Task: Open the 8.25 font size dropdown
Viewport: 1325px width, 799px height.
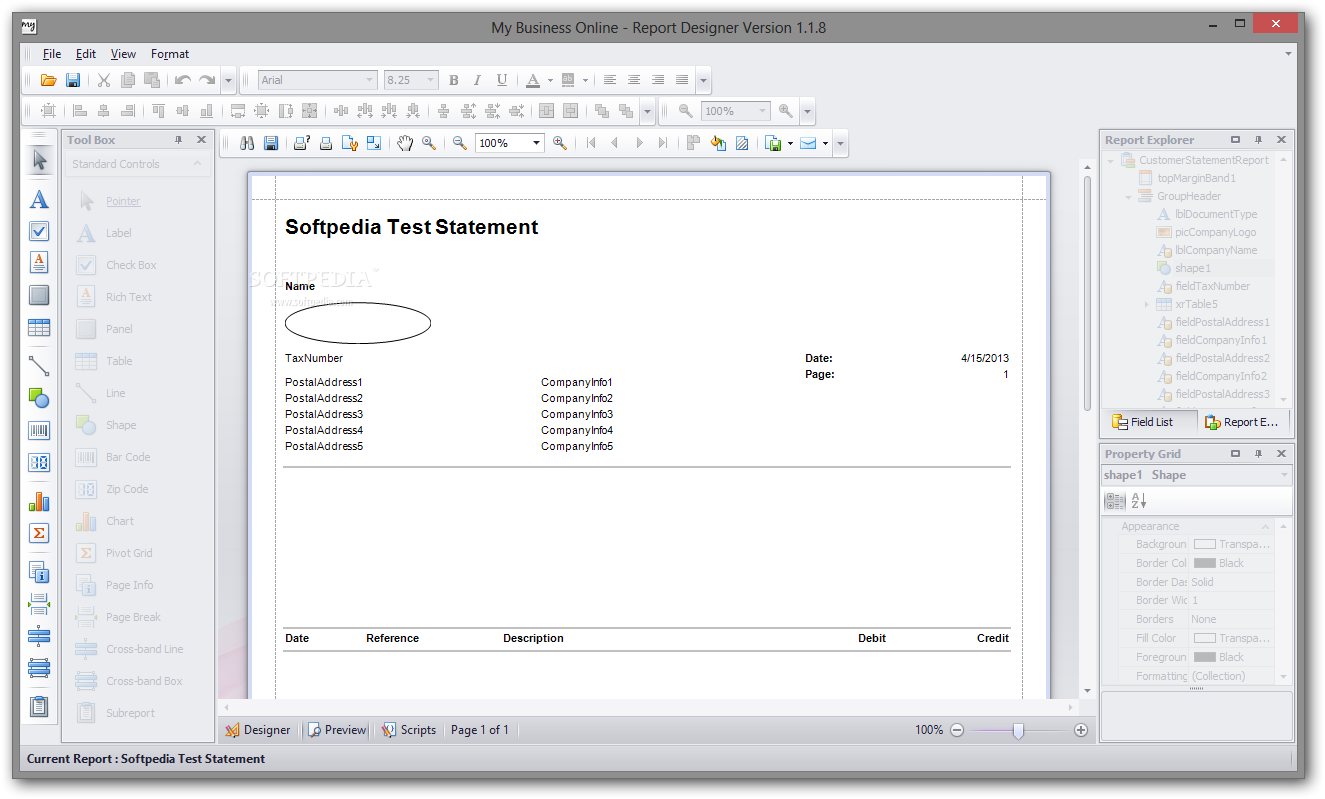Action: (x=431, y=80)
